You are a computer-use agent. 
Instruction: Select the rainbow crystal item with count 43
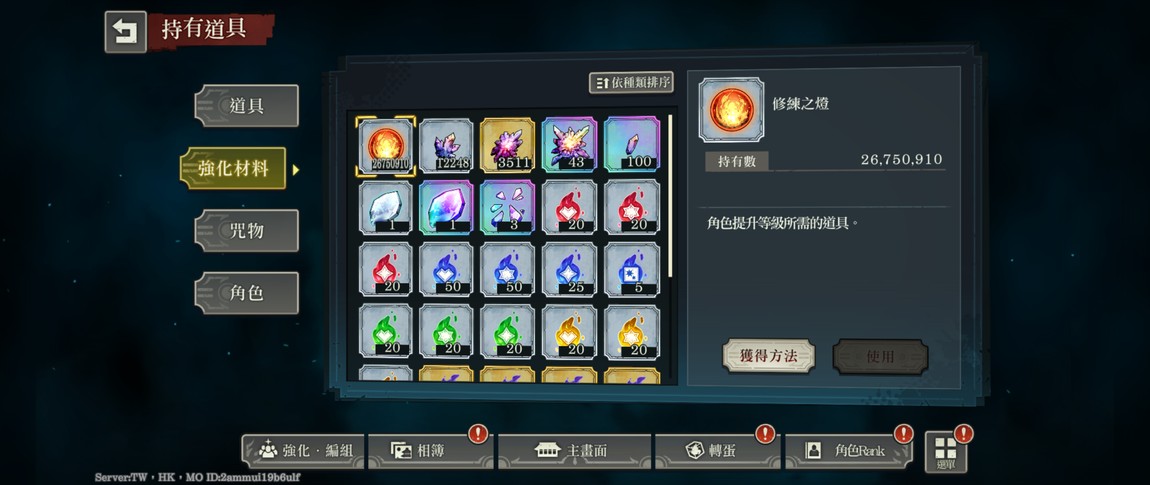569,145
